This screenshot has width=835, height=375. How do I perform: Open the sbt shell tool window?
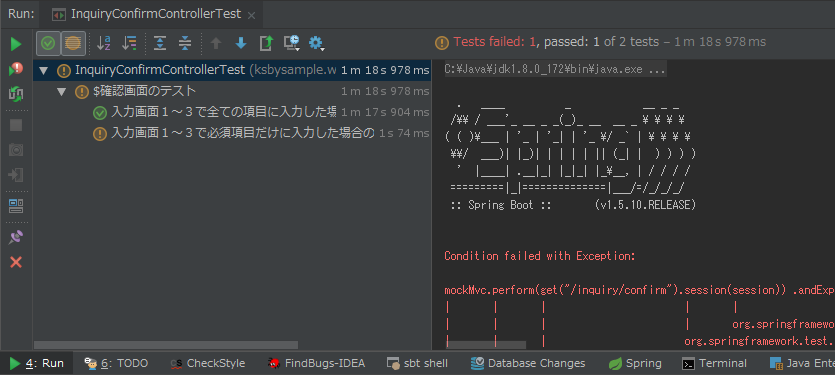418,363
